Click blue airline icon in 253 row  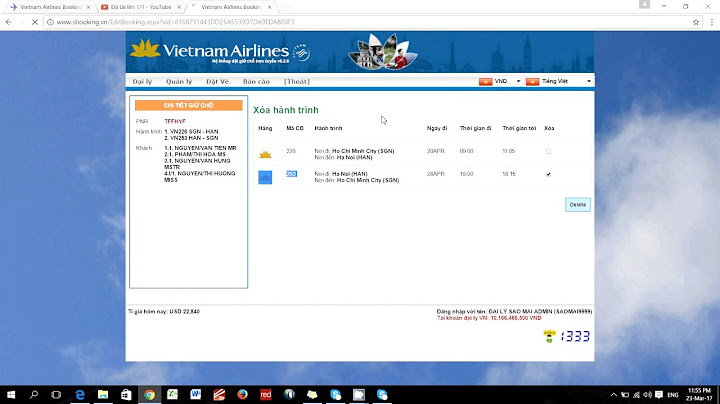point(265,177)
